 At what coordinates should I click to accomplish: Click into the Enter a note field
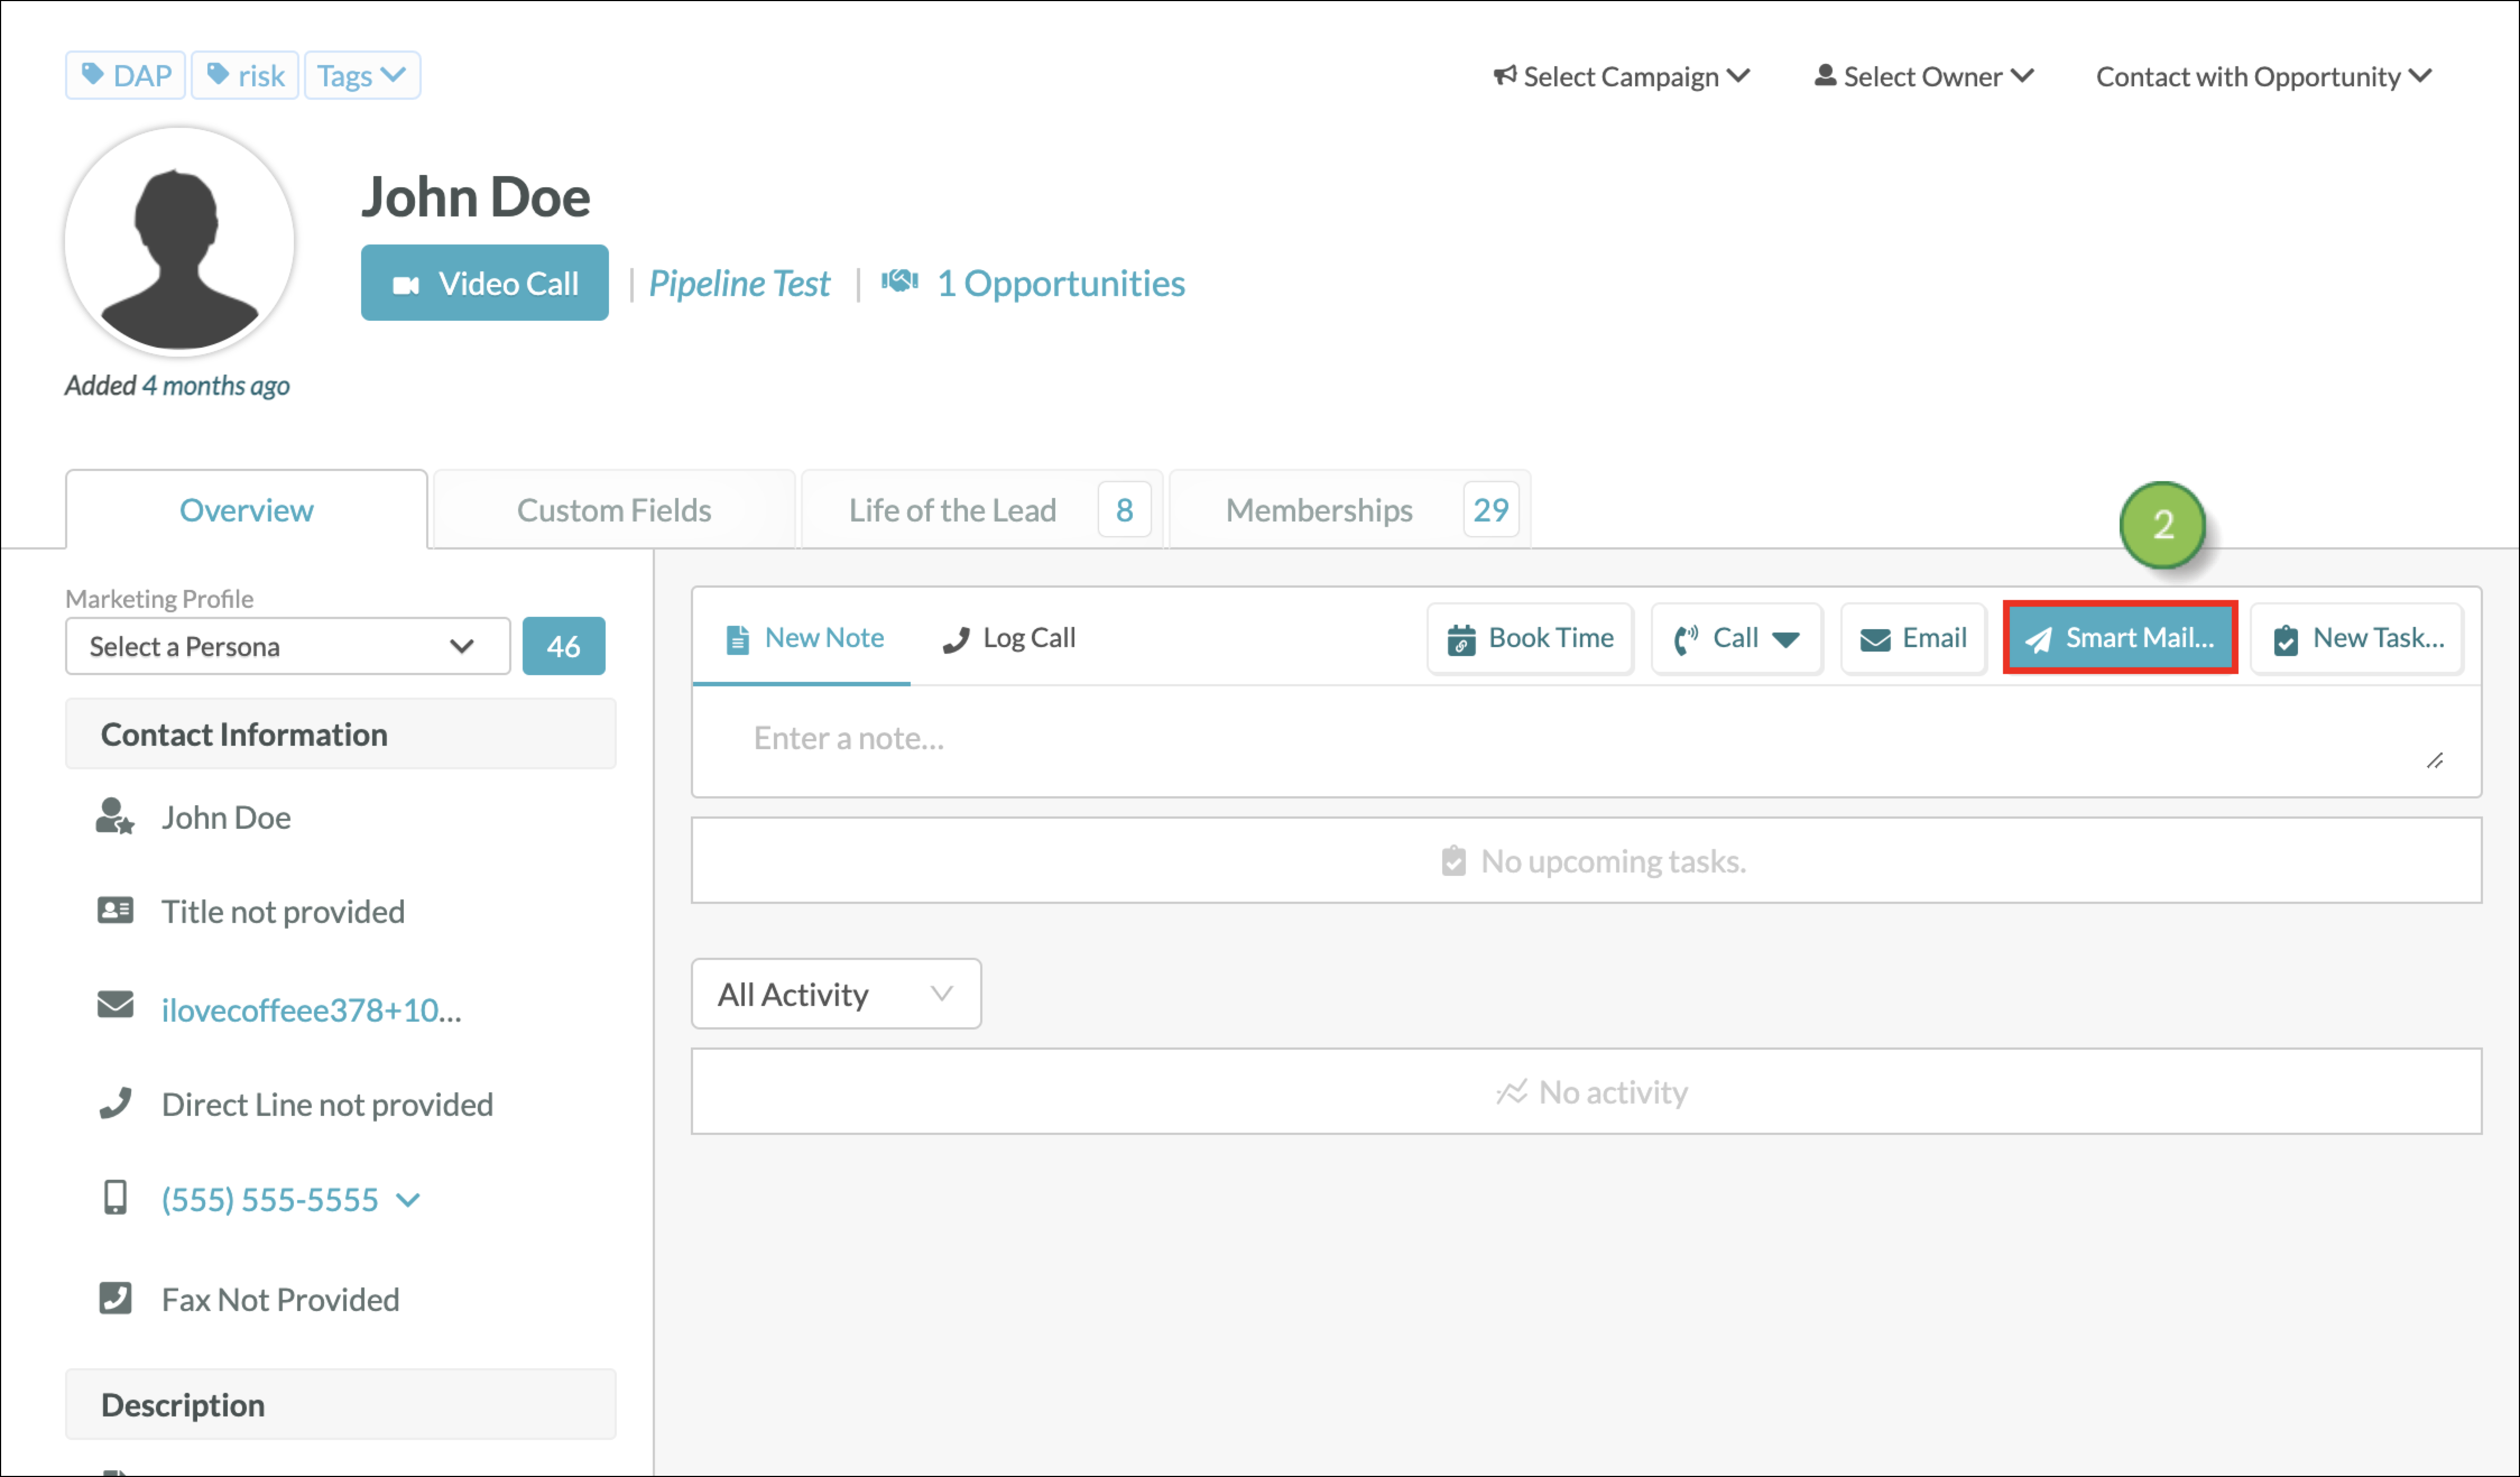pos(1586,741)
